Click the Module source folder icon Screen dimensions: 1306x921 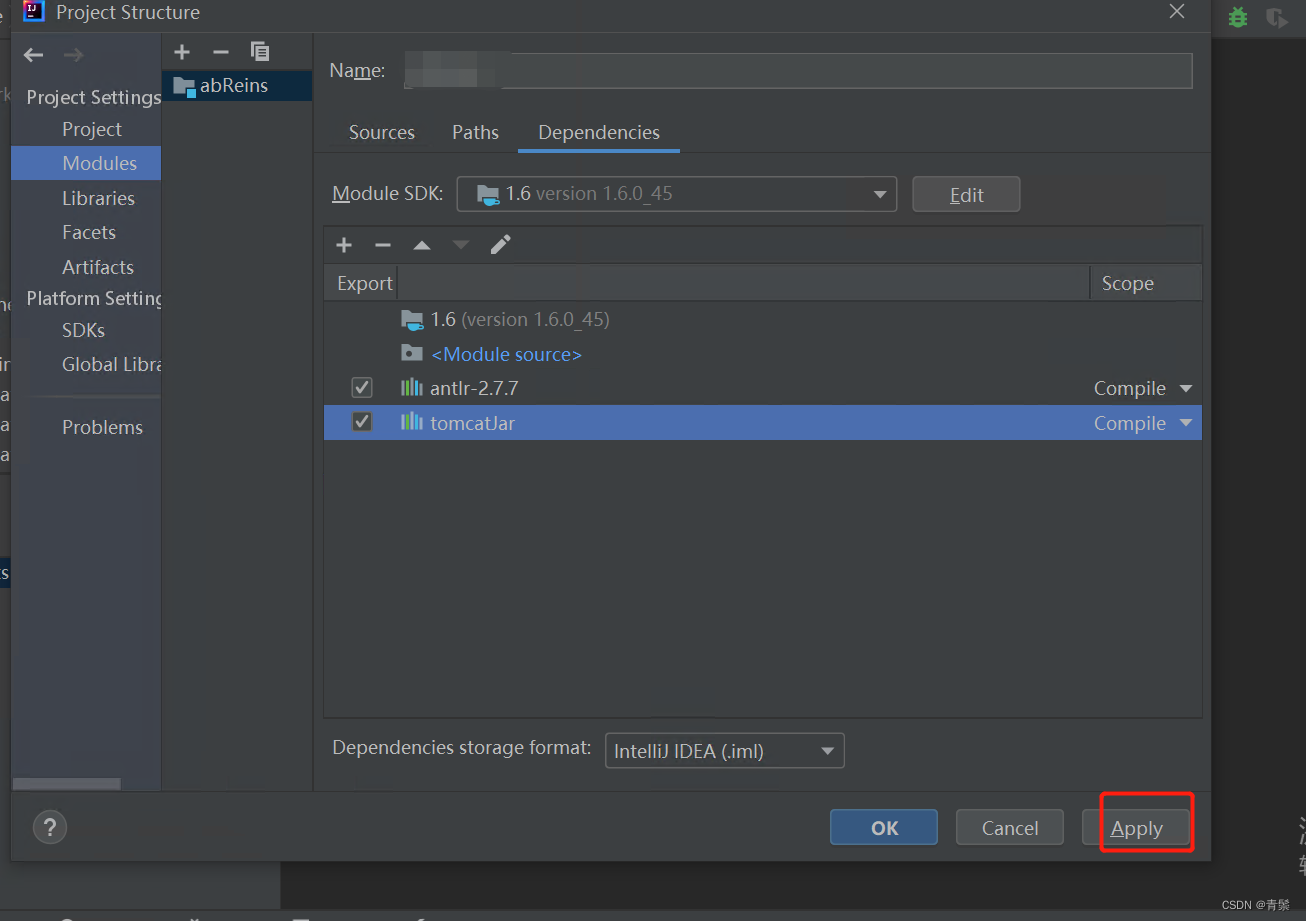tap(412, 354)
